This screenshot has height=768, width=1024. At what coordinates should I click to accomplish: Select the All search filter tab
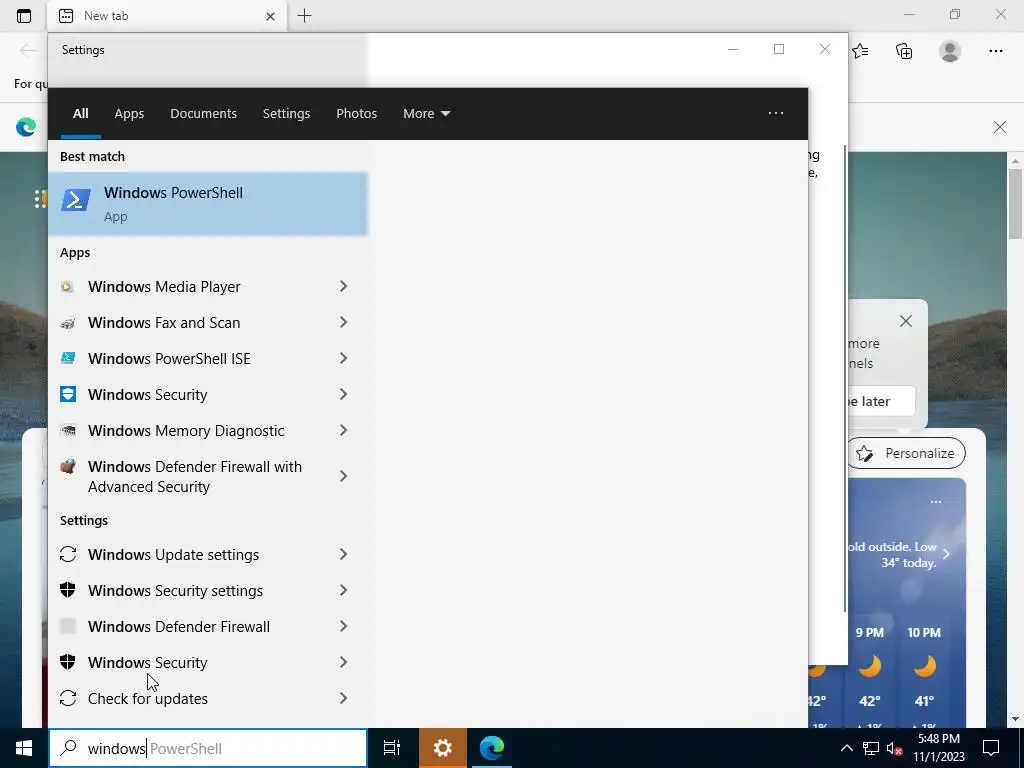80,114
